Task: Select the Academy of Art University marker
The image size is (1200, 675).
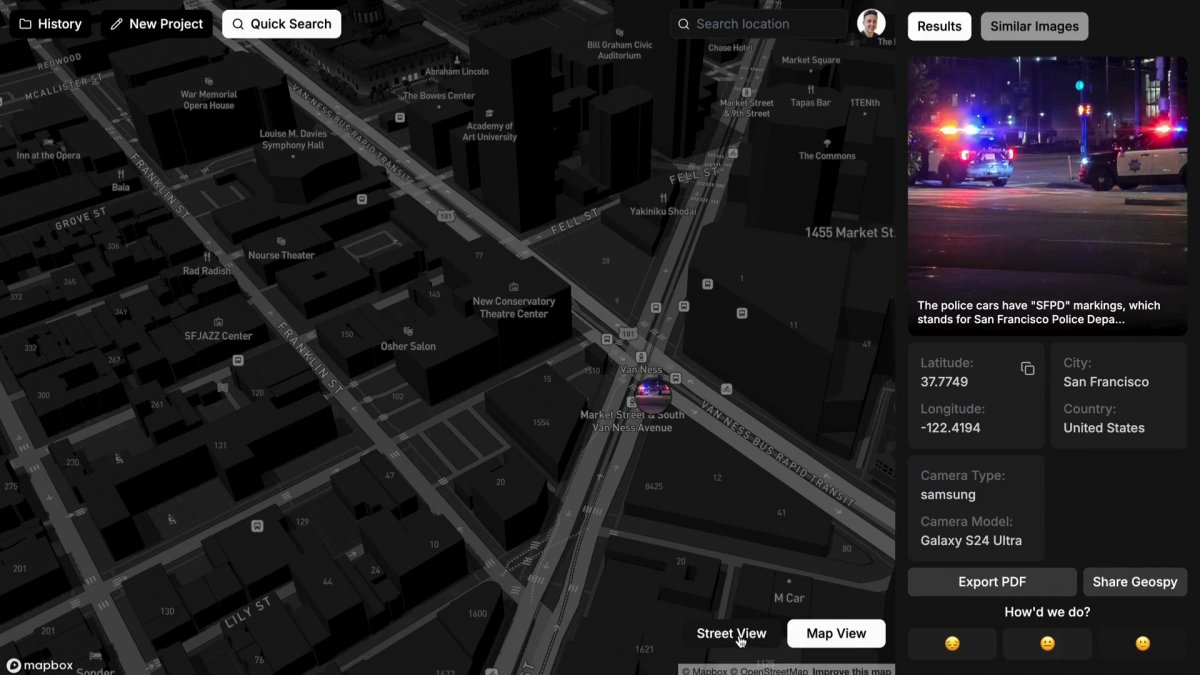Action: (x=489, y=125)
